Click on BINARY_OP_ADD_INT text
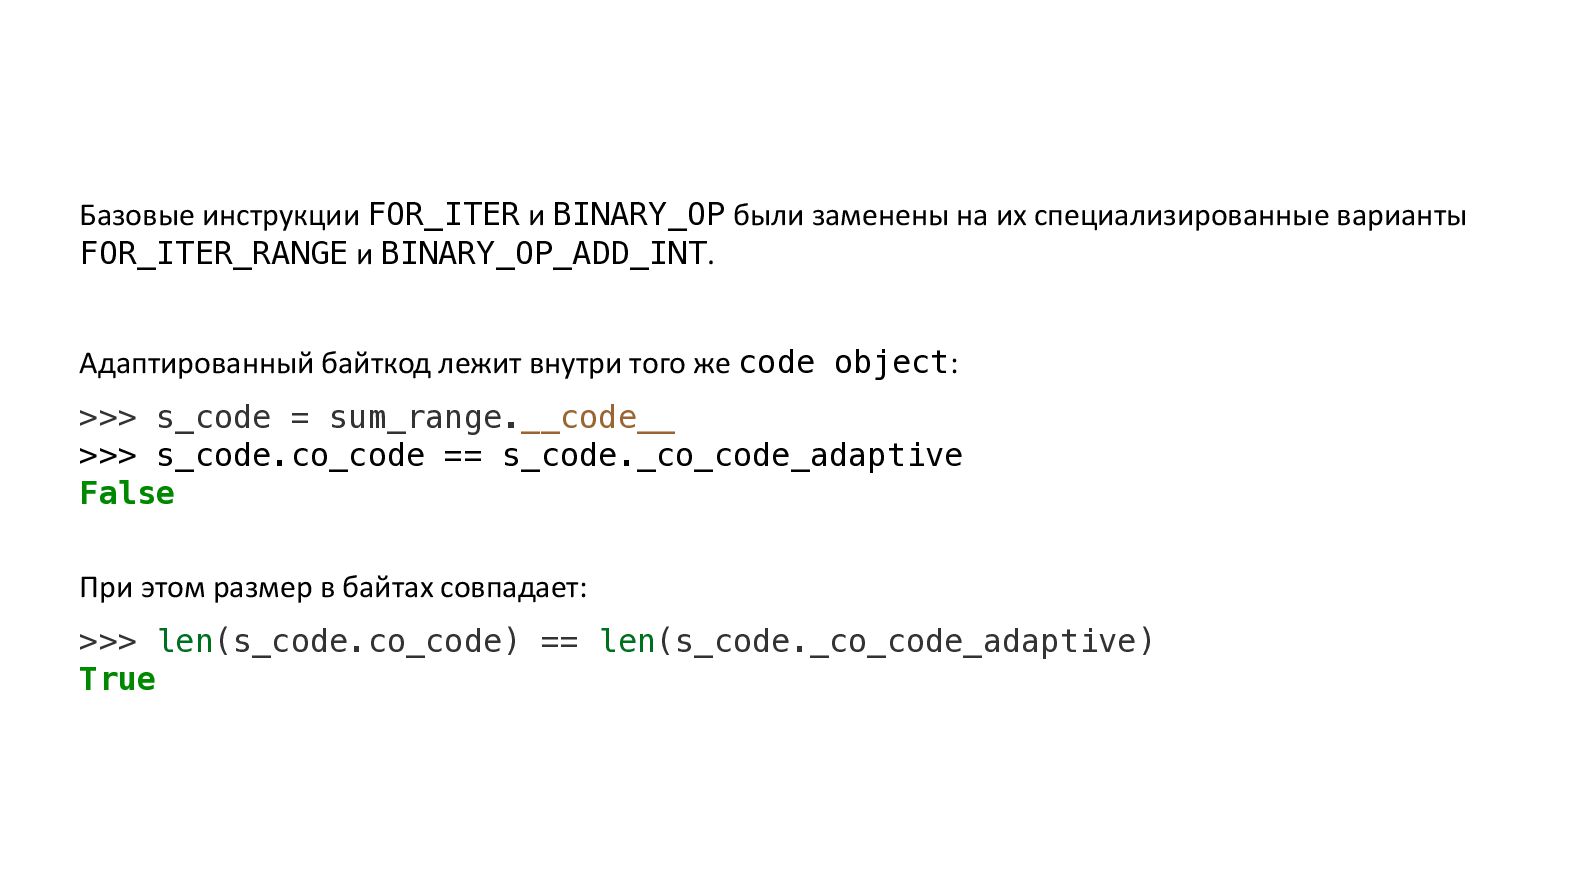The width and height of the screenshot is (1588, 893). (x=544, y=254)
